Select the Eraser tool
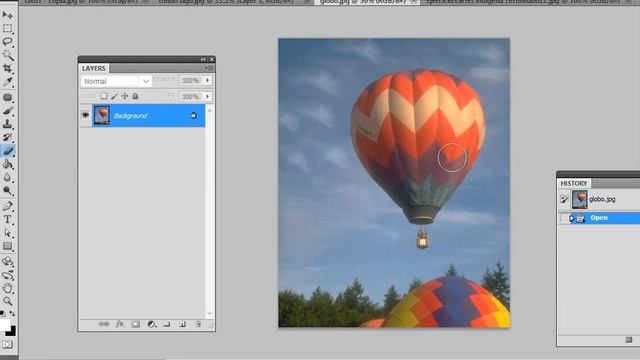Image resolution: width=640 pixels, height=360 pixels. 7,151
